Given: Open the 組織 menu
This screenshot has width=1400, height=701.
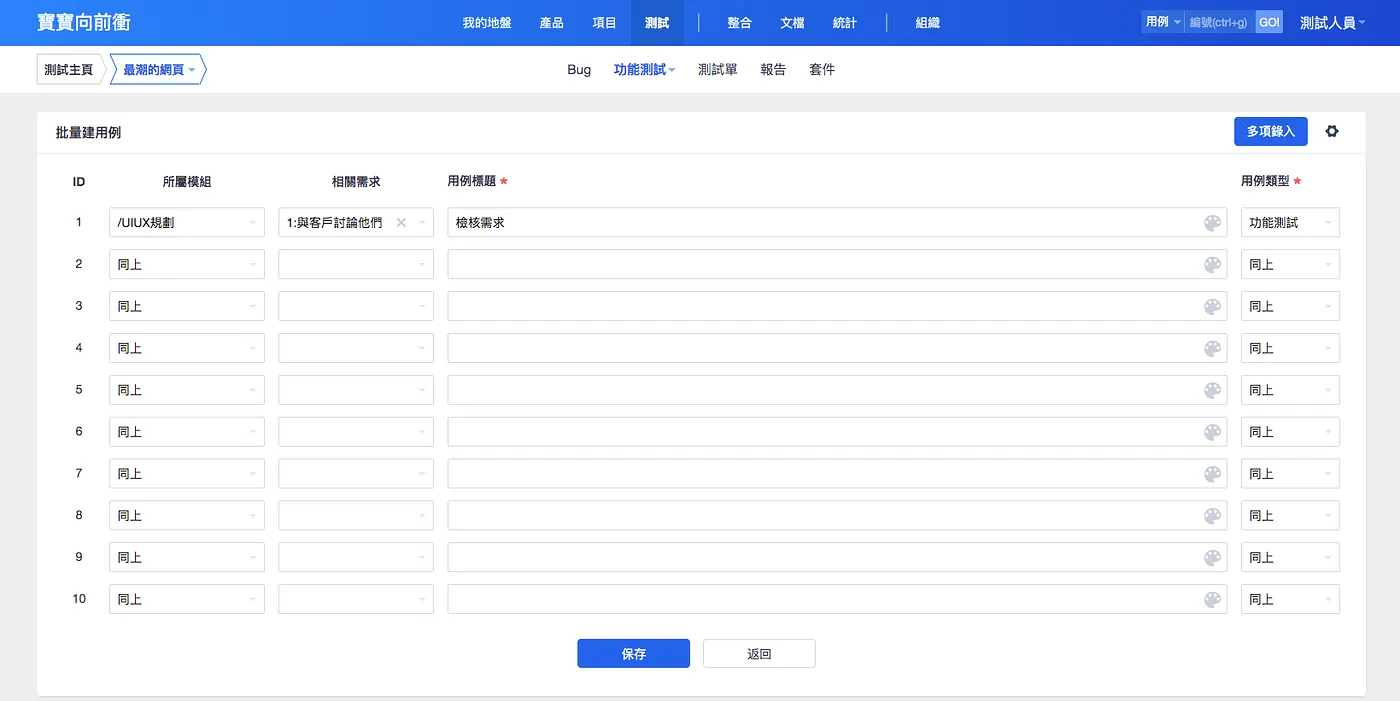Looking at the screenshot, I should click(928, 23).
